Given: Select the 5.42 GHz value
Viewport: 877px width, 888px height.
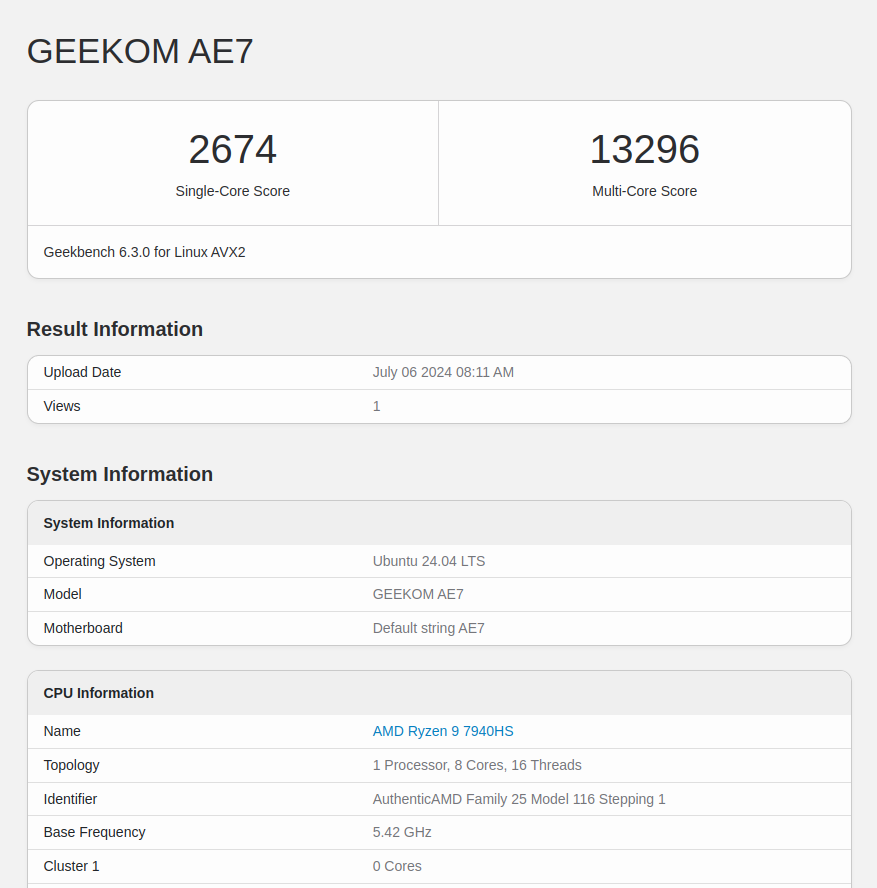Looking at the screenshot, I should tap(402, 832).
